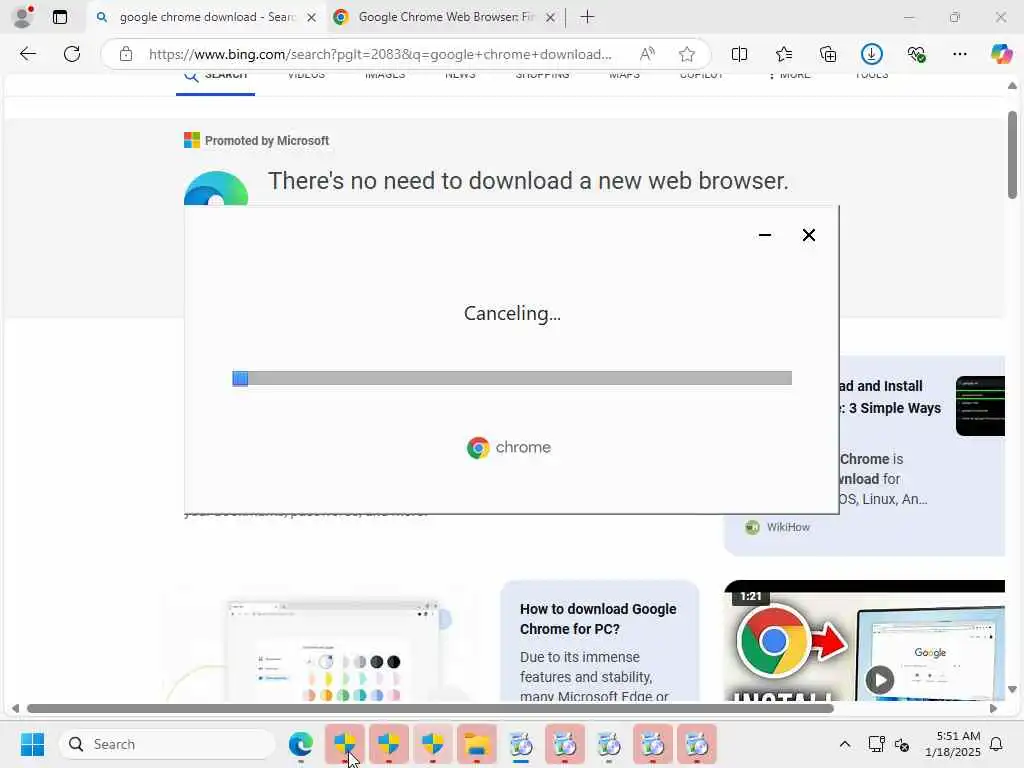This screenshot has height=768, width=1024.
Task: Click the vertical scrollbar thumb
Action: click(1012, 155)
